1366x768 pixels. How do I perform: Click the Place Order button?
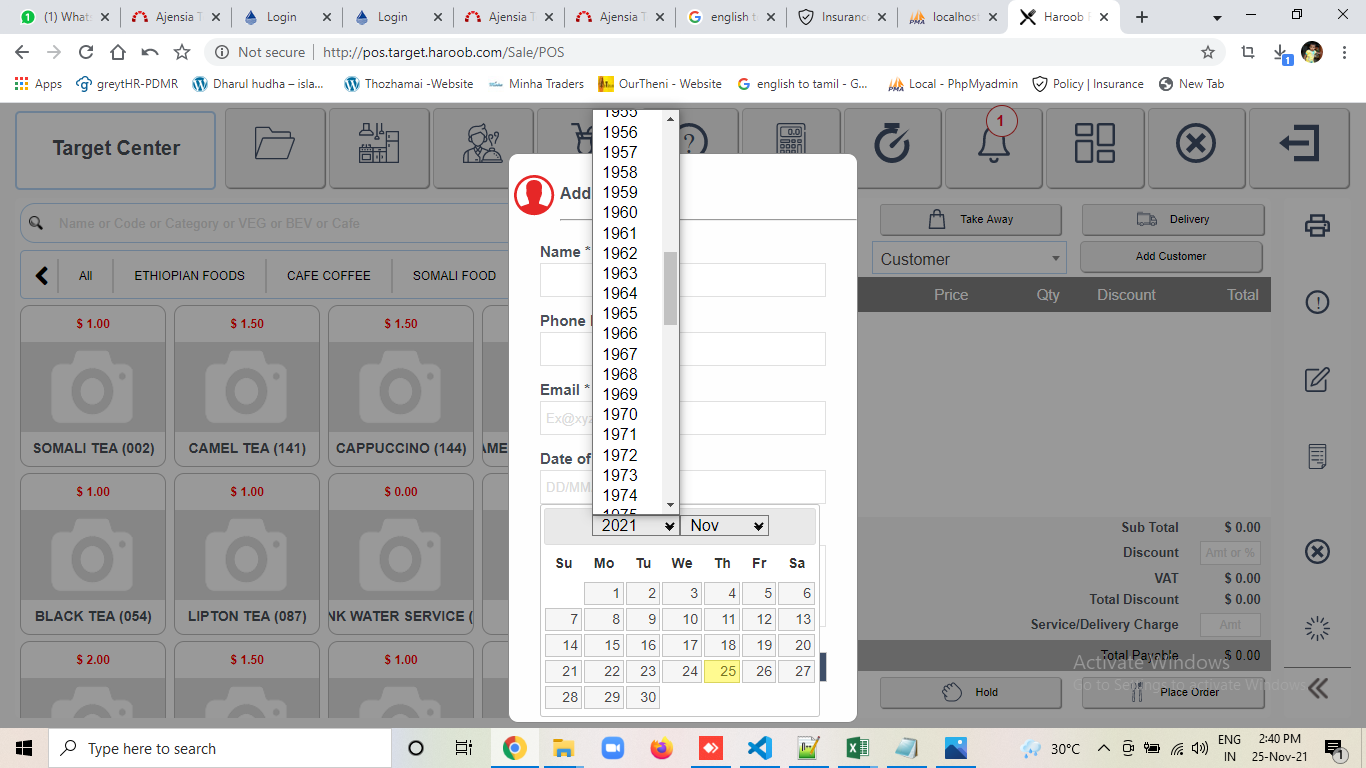click(x=1173, y=692)
